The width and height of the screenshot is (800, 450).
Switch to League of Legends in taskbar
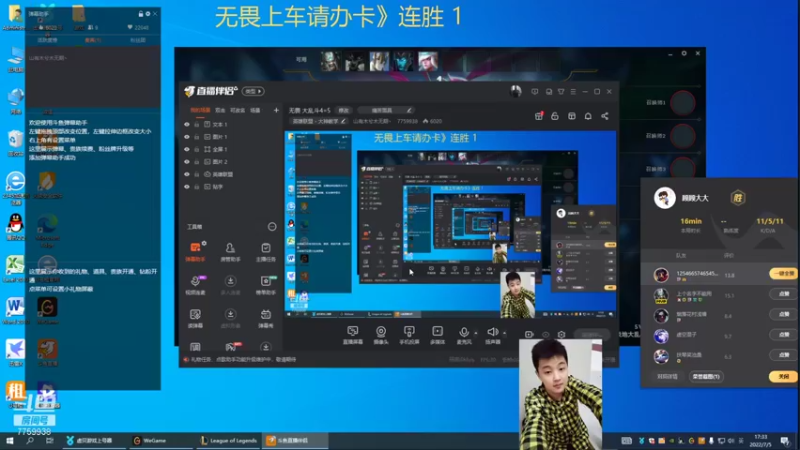pos(228,440)
